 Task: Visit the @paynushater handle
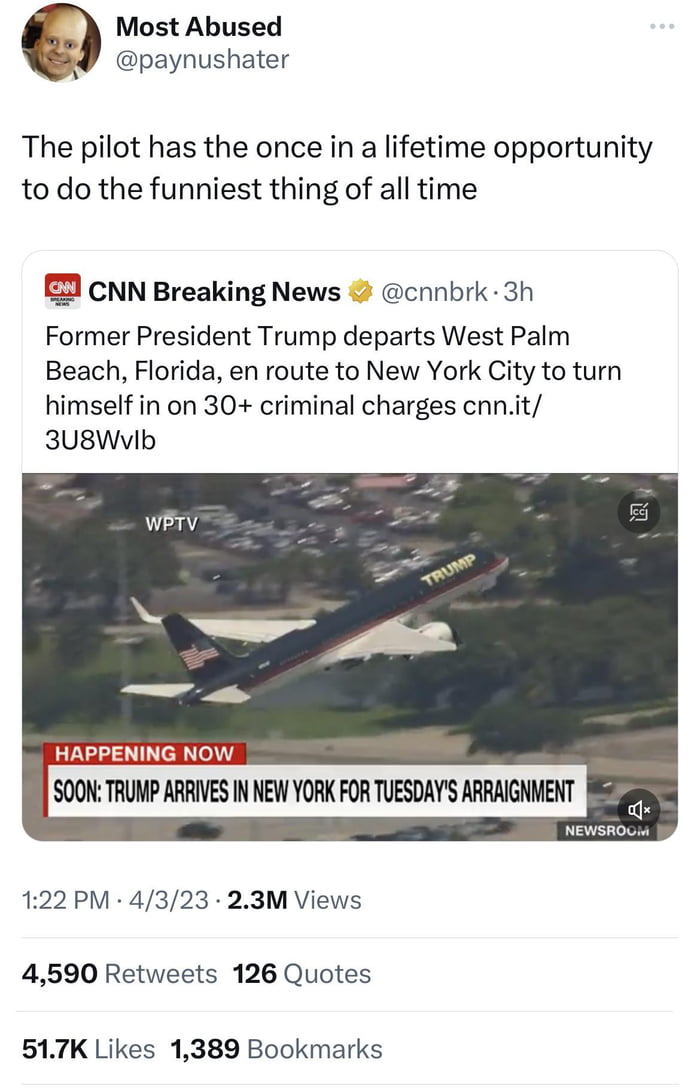tap(202, 60)
